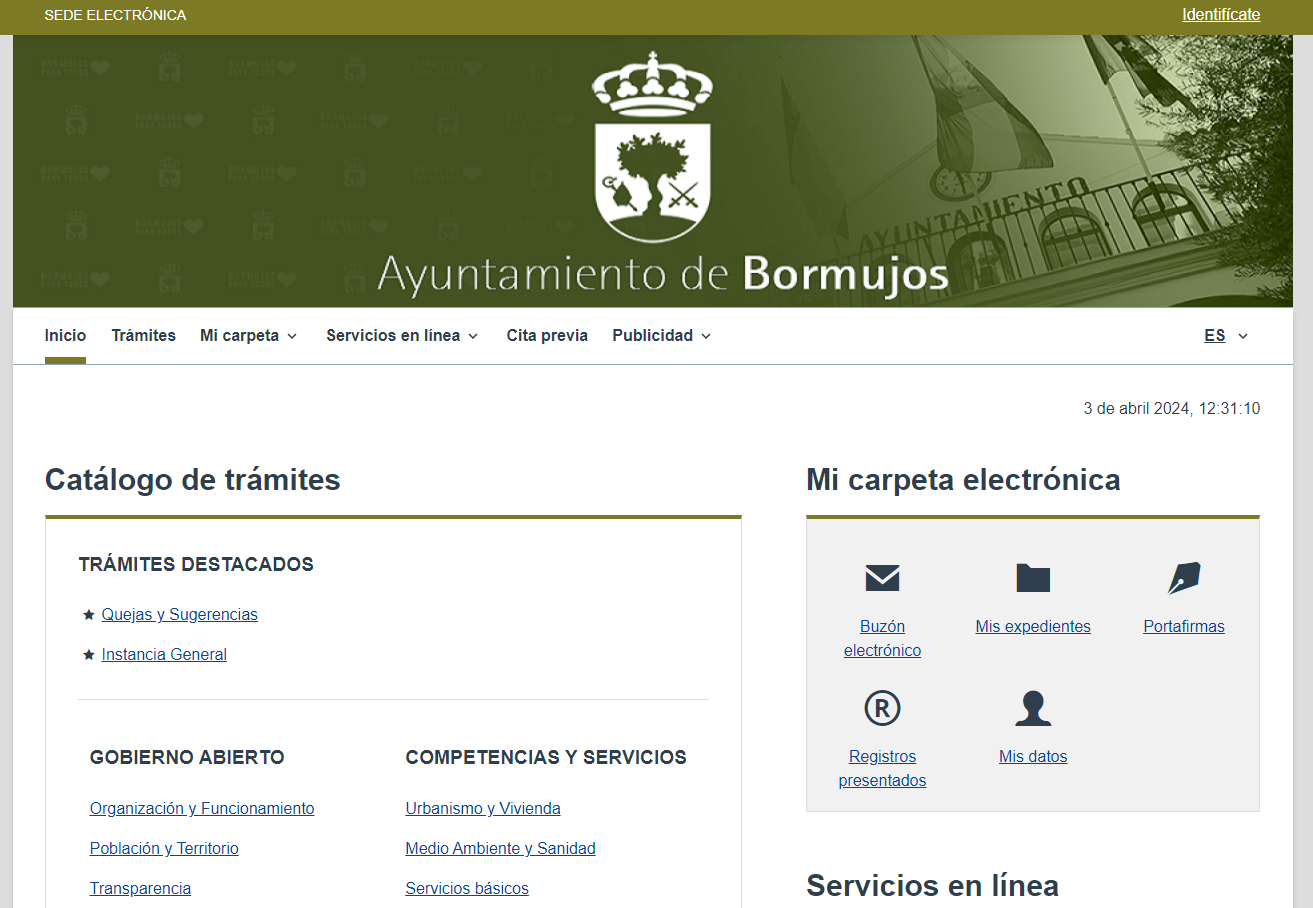1313x908 pixels.
Task: Open Registros presentados via the ® icon
Action: pos(881,707)
